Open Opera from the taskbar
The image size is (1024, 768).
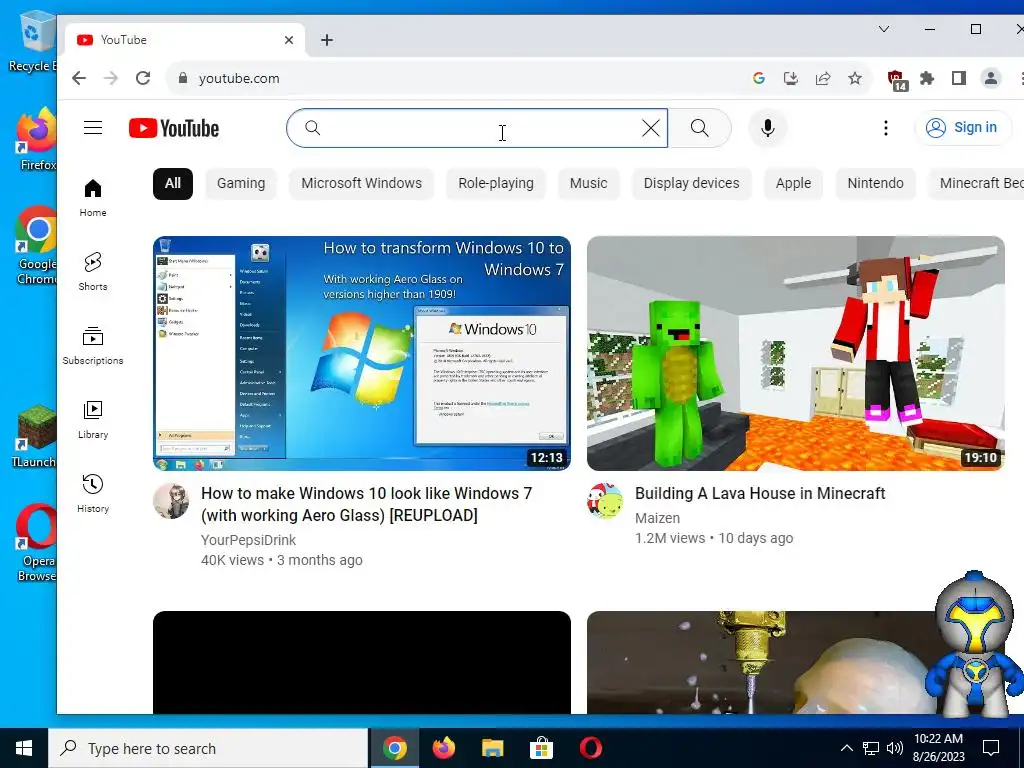pos(590,748)
